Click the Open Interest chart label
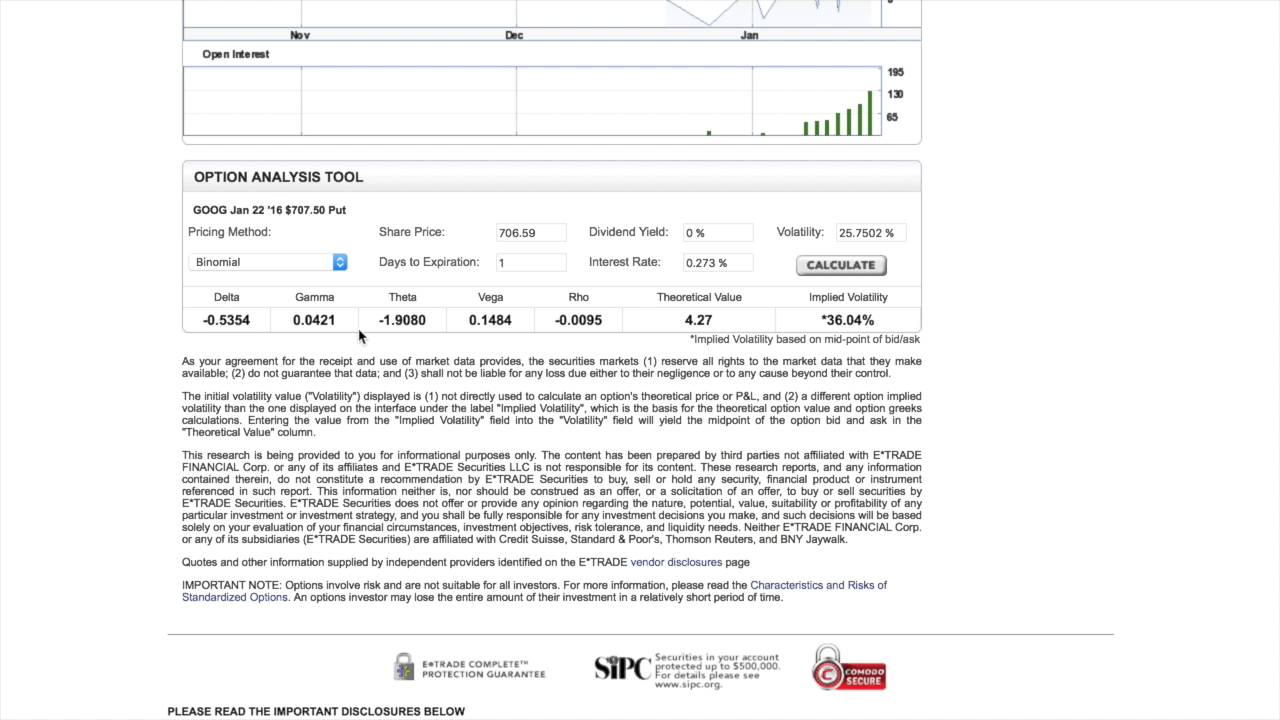The image size is (1280, 720). (235, 54)
